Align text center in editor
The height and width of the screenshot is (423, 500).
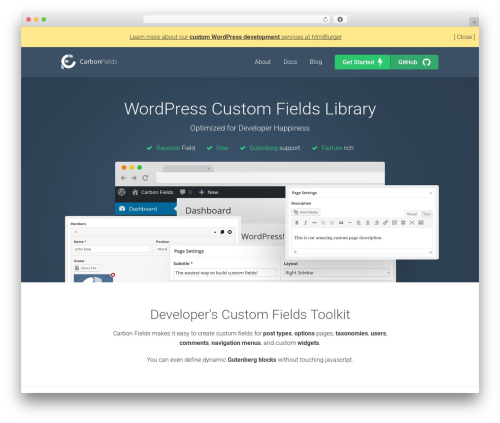[368, 223]
